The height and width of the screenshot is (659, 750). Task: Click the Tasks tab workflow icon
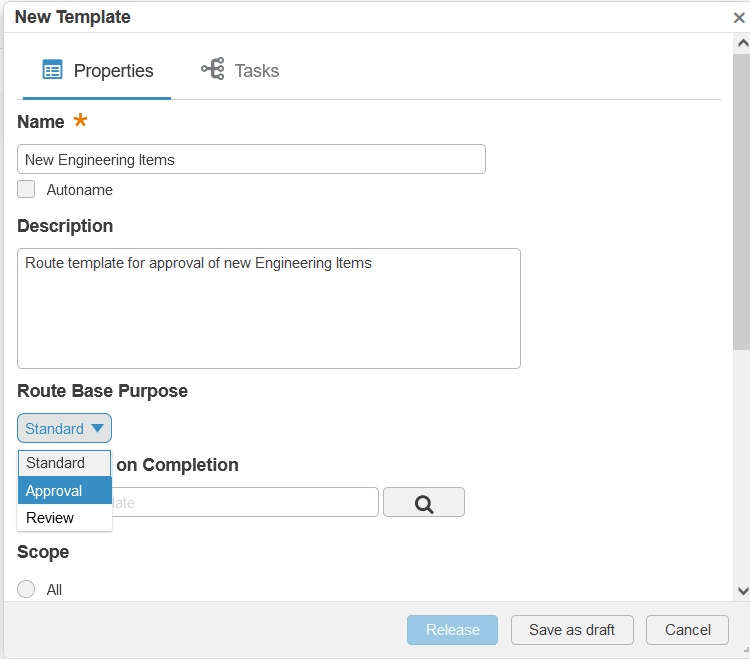212,69
